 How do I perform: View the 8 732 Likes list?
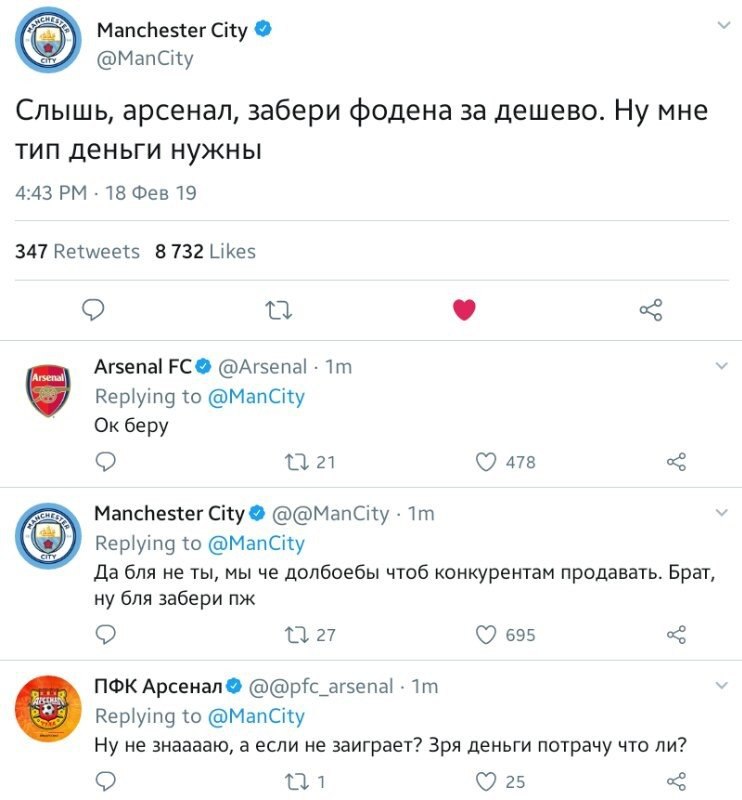[205, 252]
